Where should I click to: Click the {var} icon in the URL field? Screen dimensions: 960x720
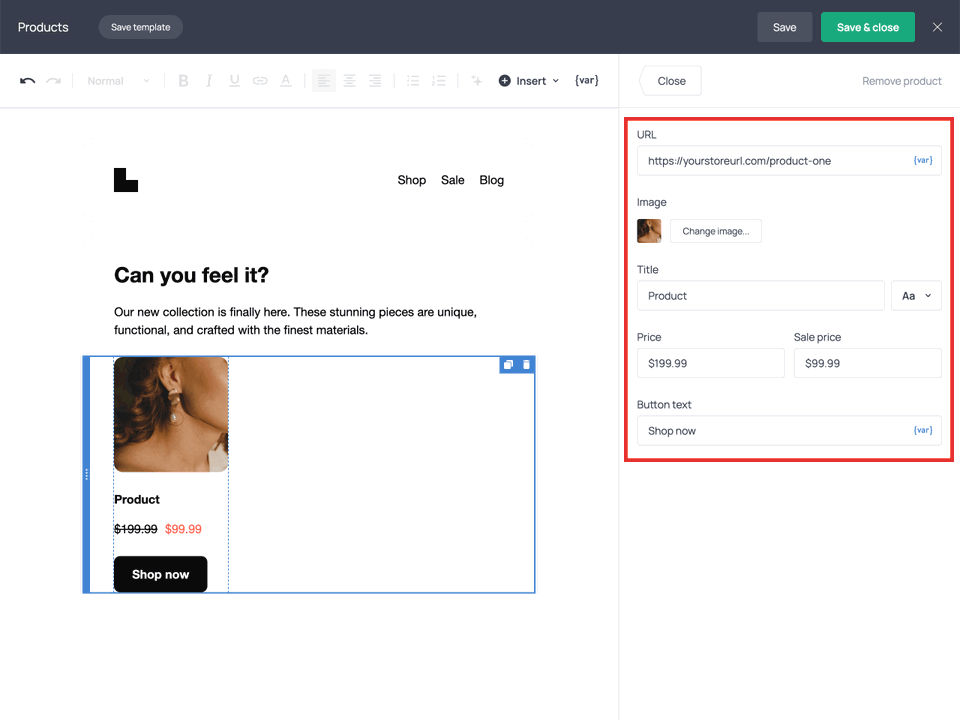pyautogui.click(x=922, y=160)
